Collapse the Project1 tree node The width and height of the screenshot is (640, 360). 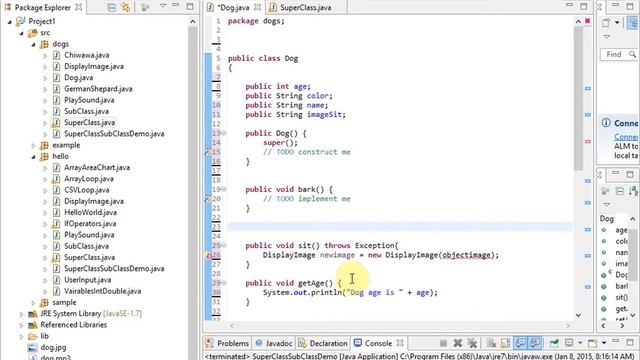click(x=10, y=22)
